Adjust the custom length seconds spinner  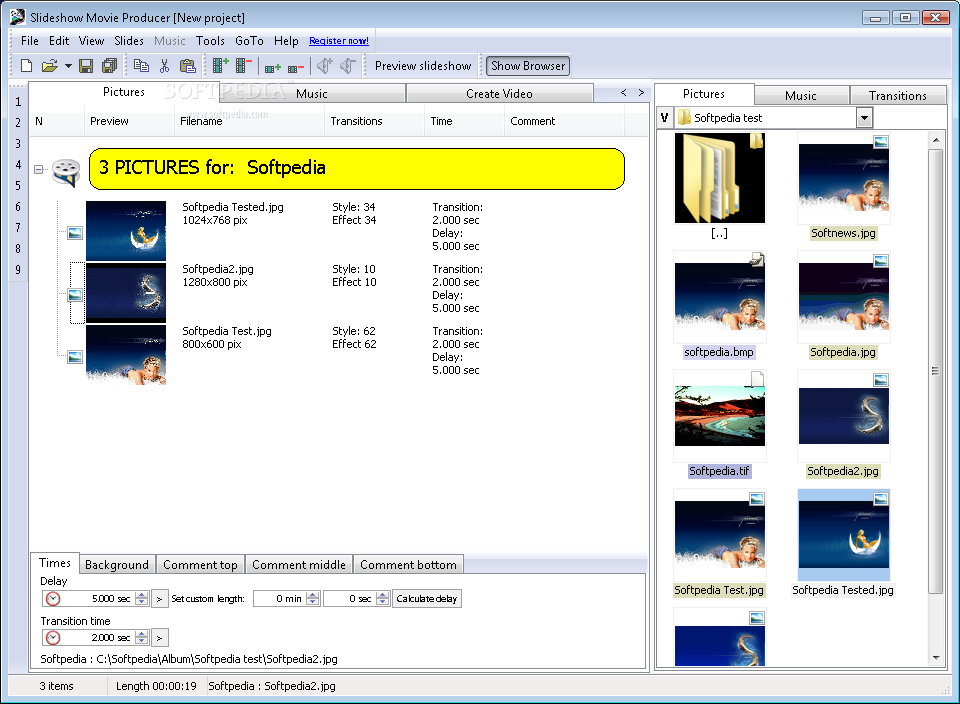(383, 599)
